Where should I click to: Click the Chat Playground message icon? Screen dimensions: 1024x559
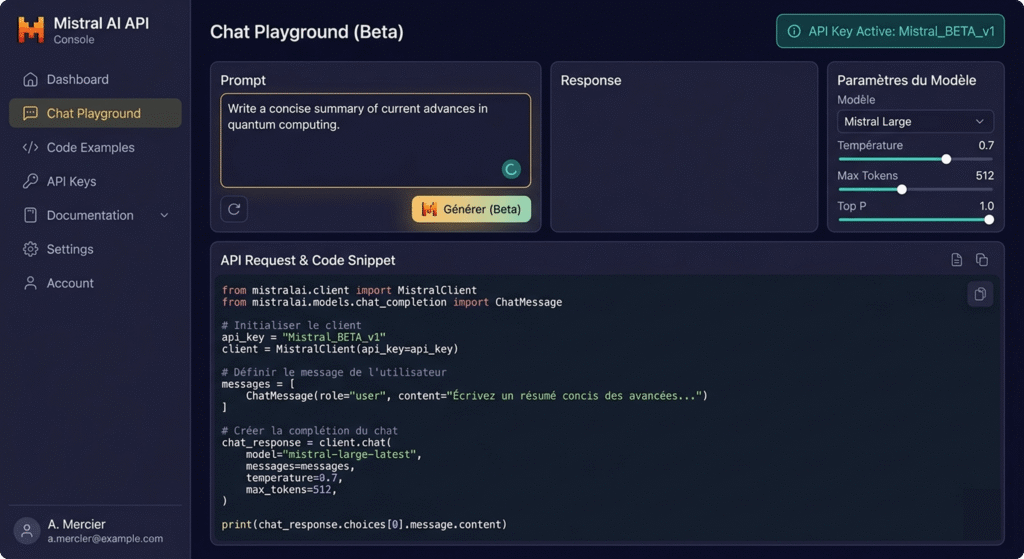click(30, 113)
